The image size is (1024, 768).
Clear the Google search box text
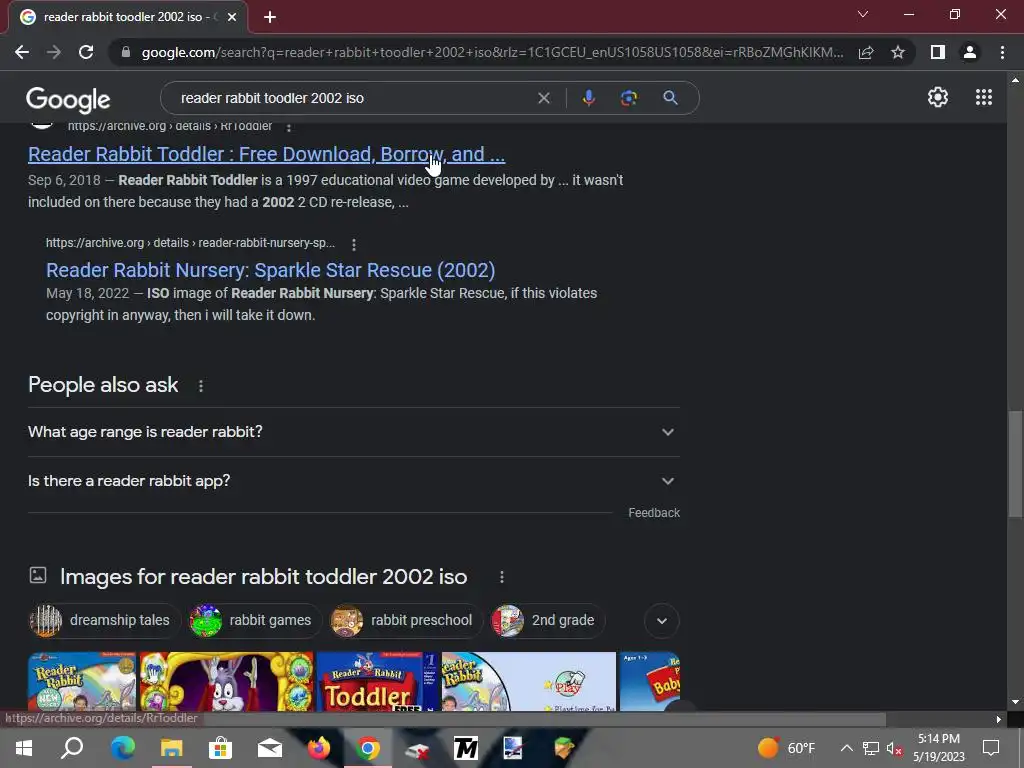tap(543, 98)
